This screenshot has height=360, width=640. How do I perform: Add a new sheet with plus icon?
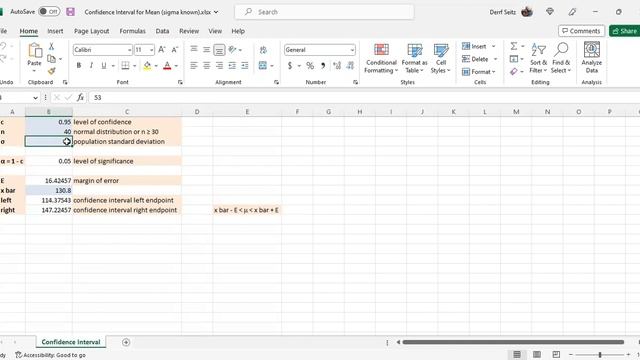pos(126,342)
